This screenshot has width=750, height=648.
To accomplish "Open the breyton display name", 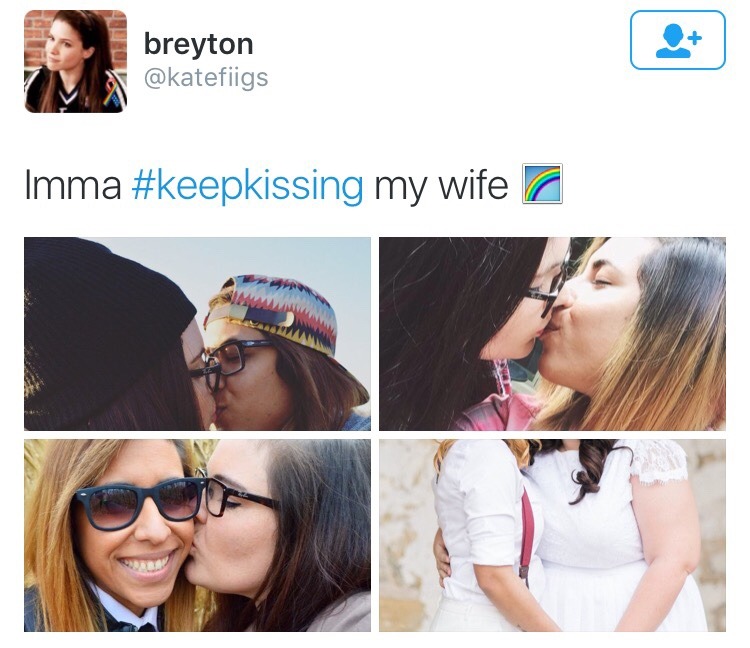I will click(x=198, y=44).
